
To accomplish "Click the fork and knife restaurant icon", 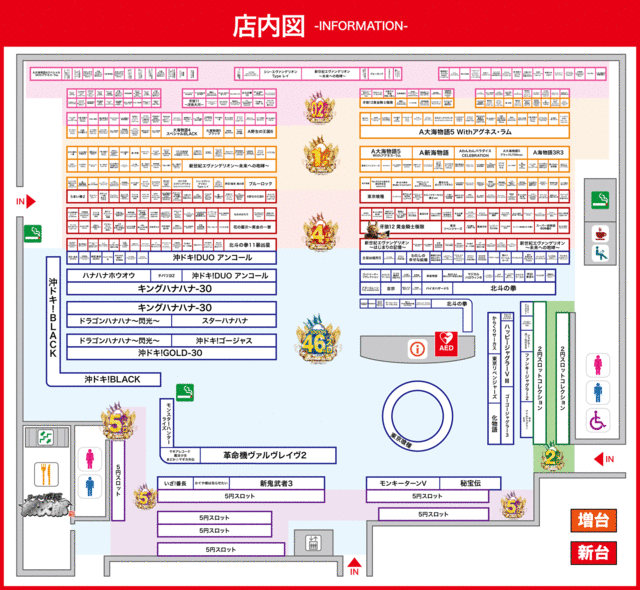I will click(44, 470).
